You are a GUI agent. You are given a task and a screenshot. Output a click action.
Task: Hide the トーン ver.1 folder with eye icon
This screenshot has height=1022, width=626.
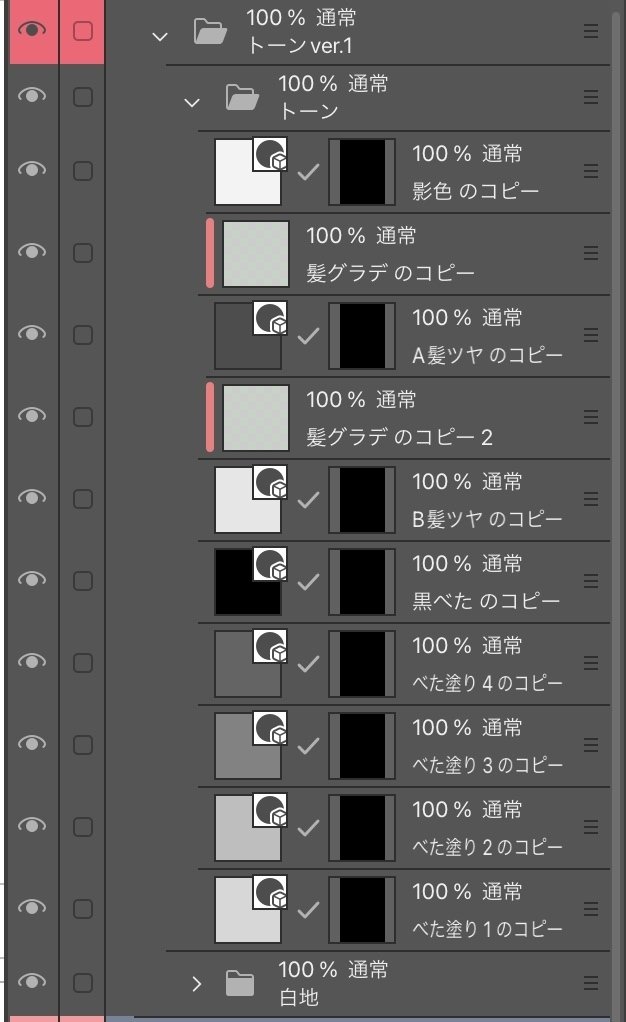[x=31, y=30]
